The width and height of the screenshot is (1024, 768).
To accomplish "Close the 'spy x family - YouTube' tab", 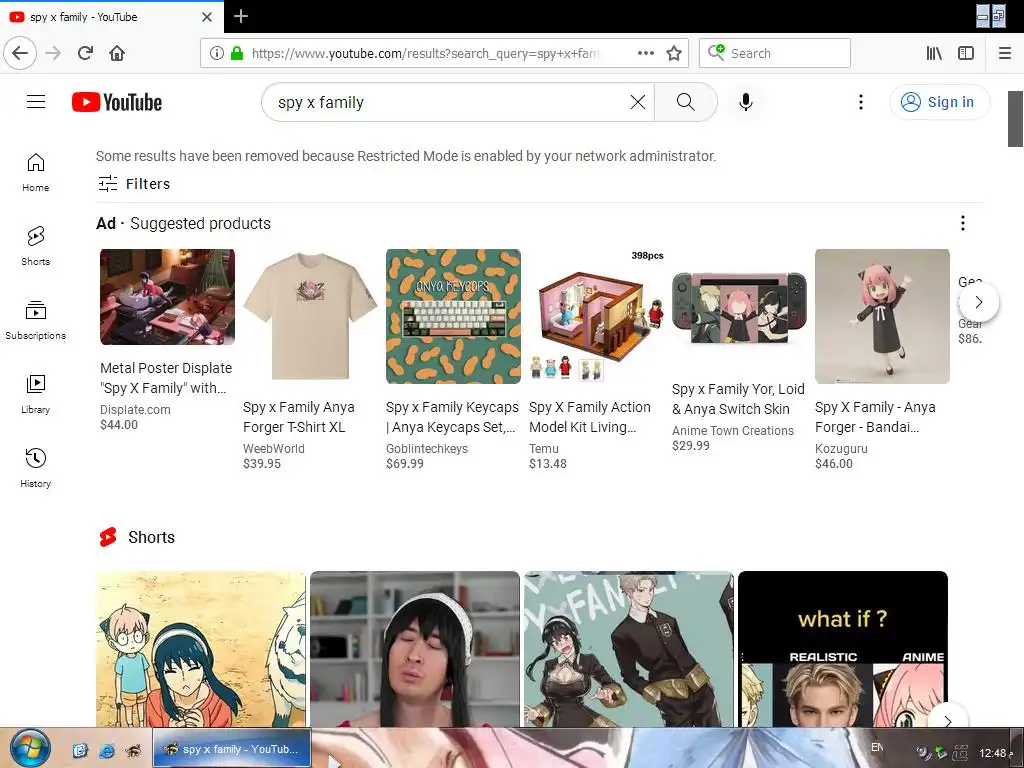I will point(206,17).
